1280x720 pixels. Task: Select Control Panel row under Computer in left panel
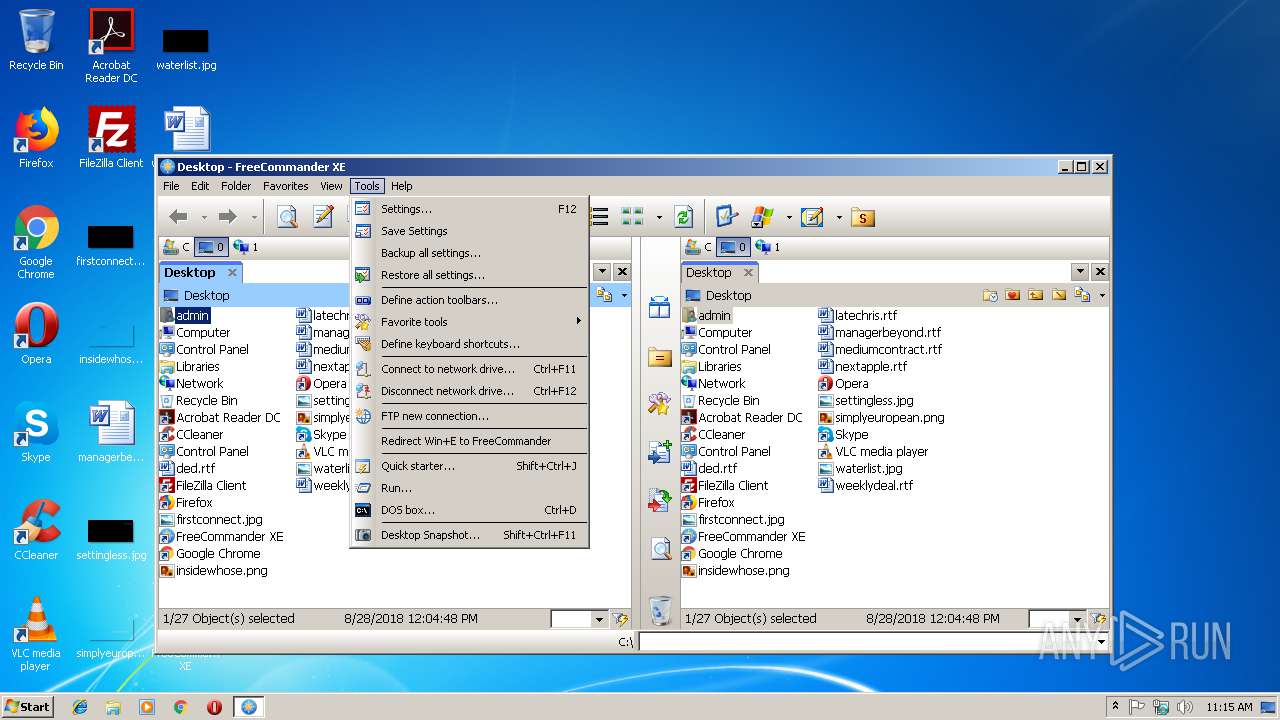click(205, 349)
